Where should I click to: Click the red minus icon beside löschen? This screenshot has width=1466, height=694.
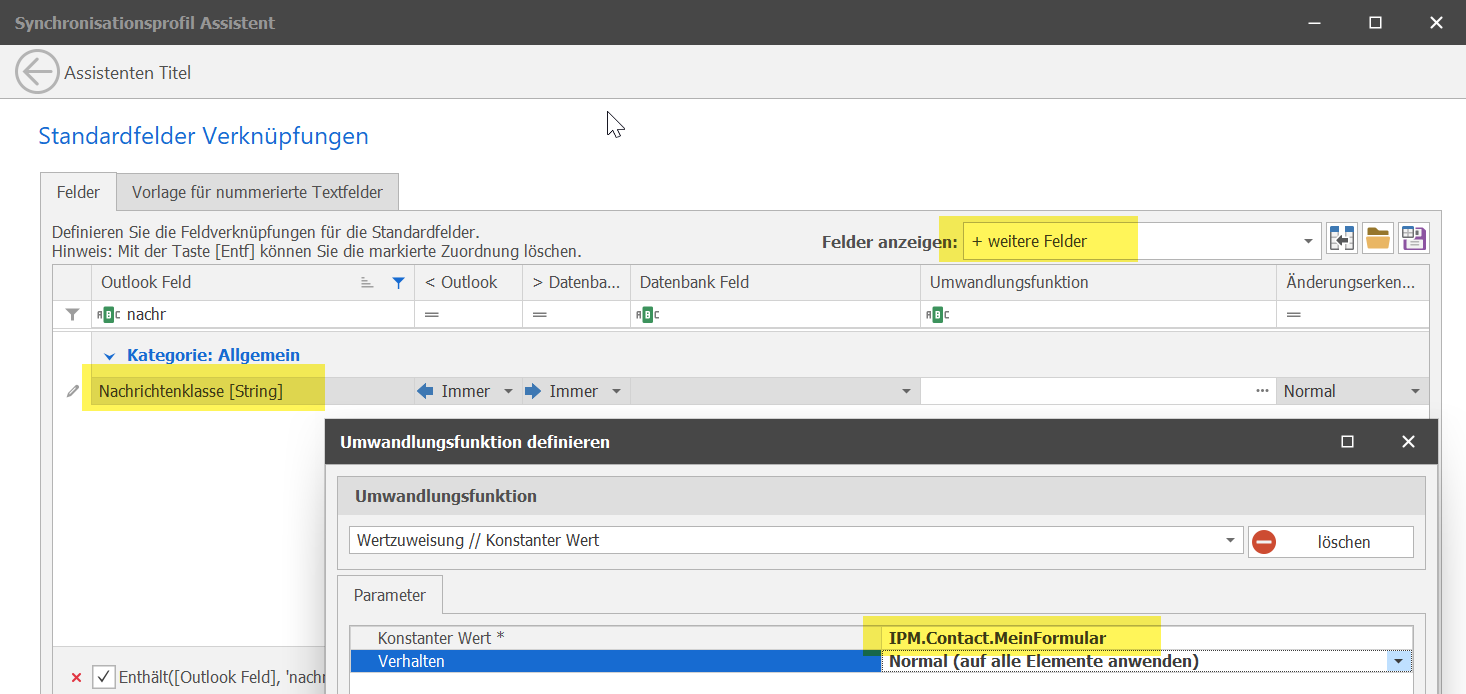pyautogui.click(x=1264, y=542)
